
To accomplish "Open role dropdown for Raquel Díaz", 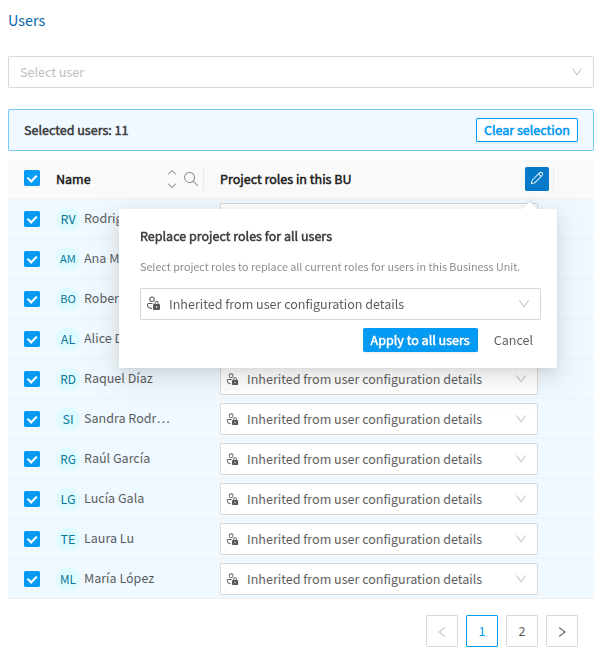I will point(379,379).
